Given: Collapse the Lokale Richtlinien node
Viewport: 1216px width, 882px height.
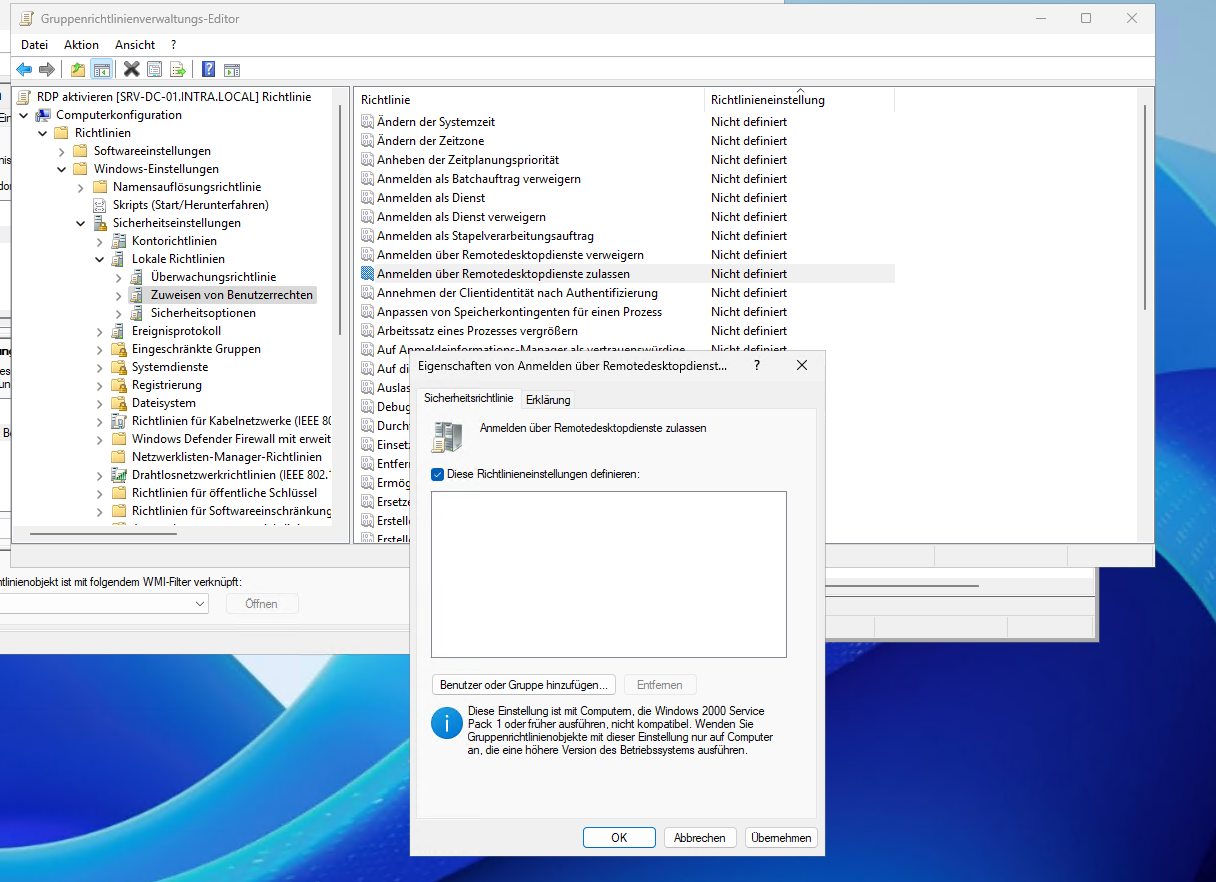Looking at the screenshot, I should coord(100,259).
